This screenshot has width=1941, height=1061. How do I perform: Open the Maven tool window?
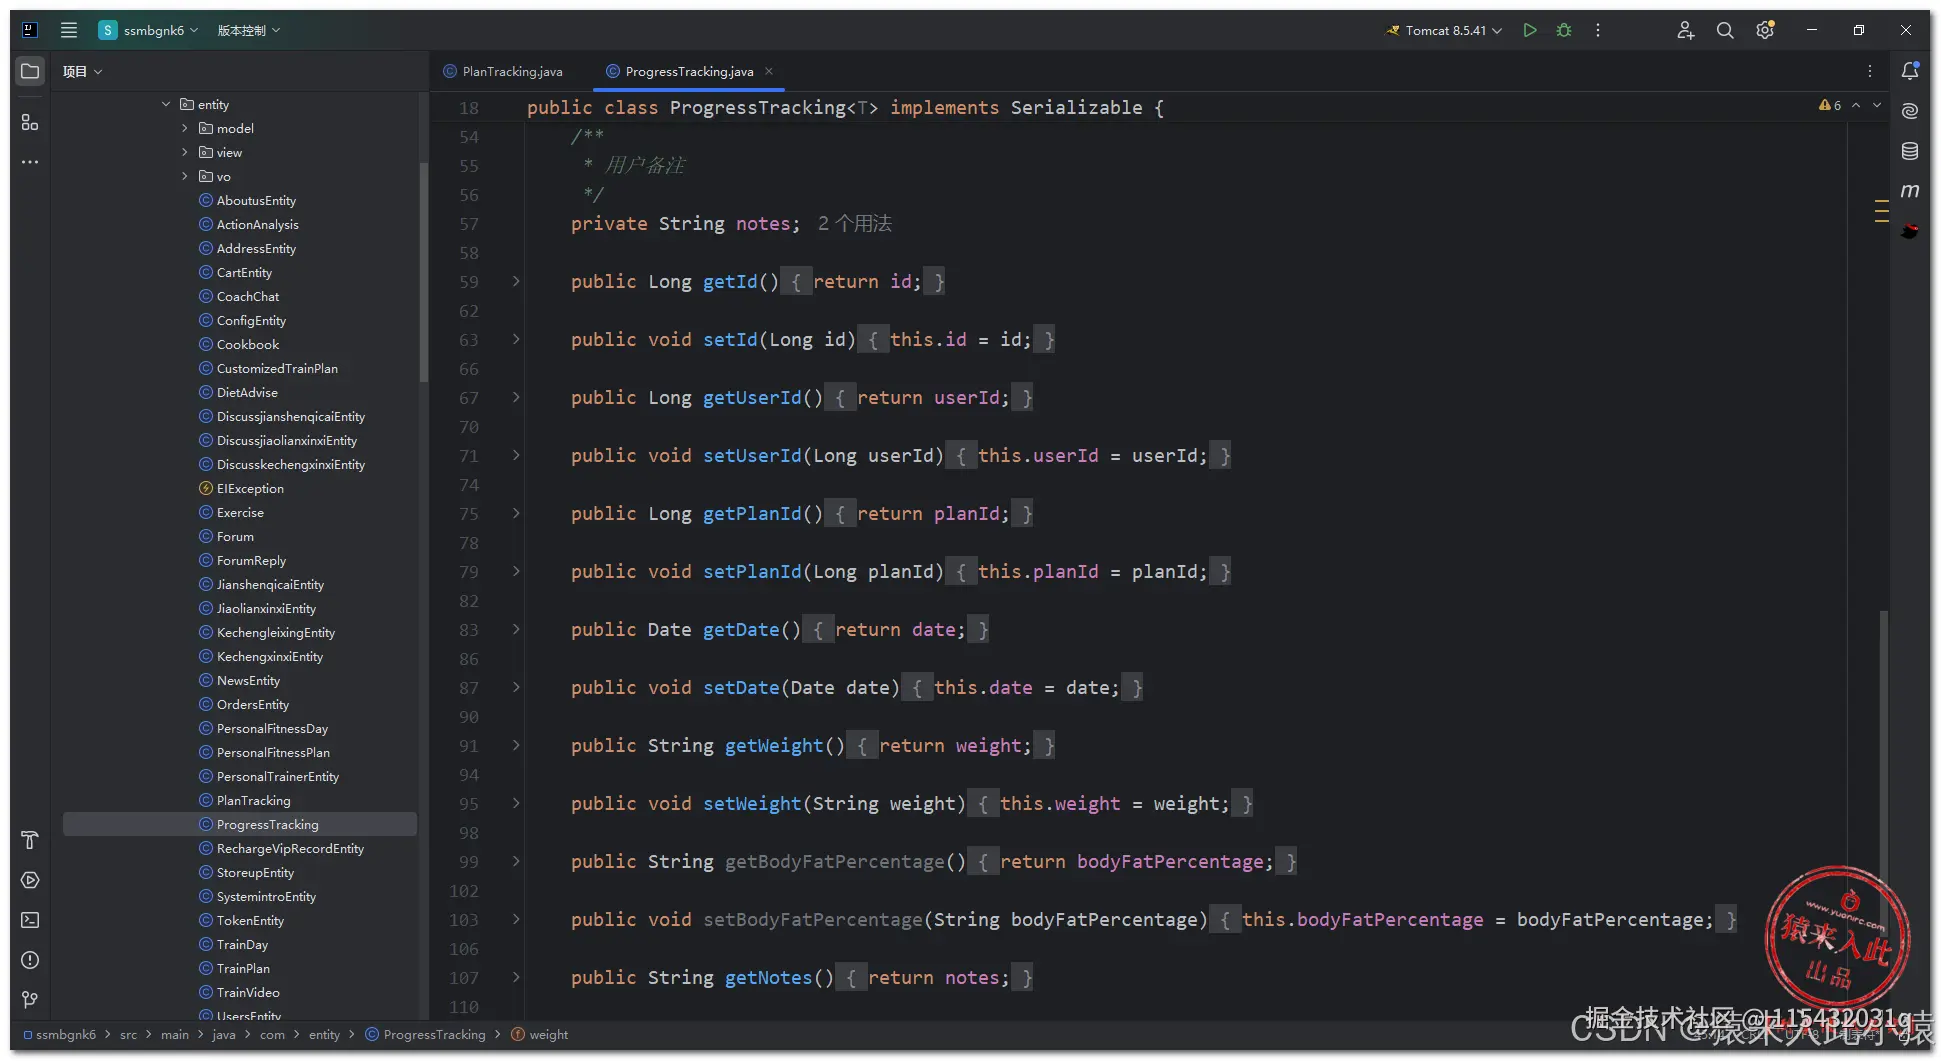tap(1910, 191)
